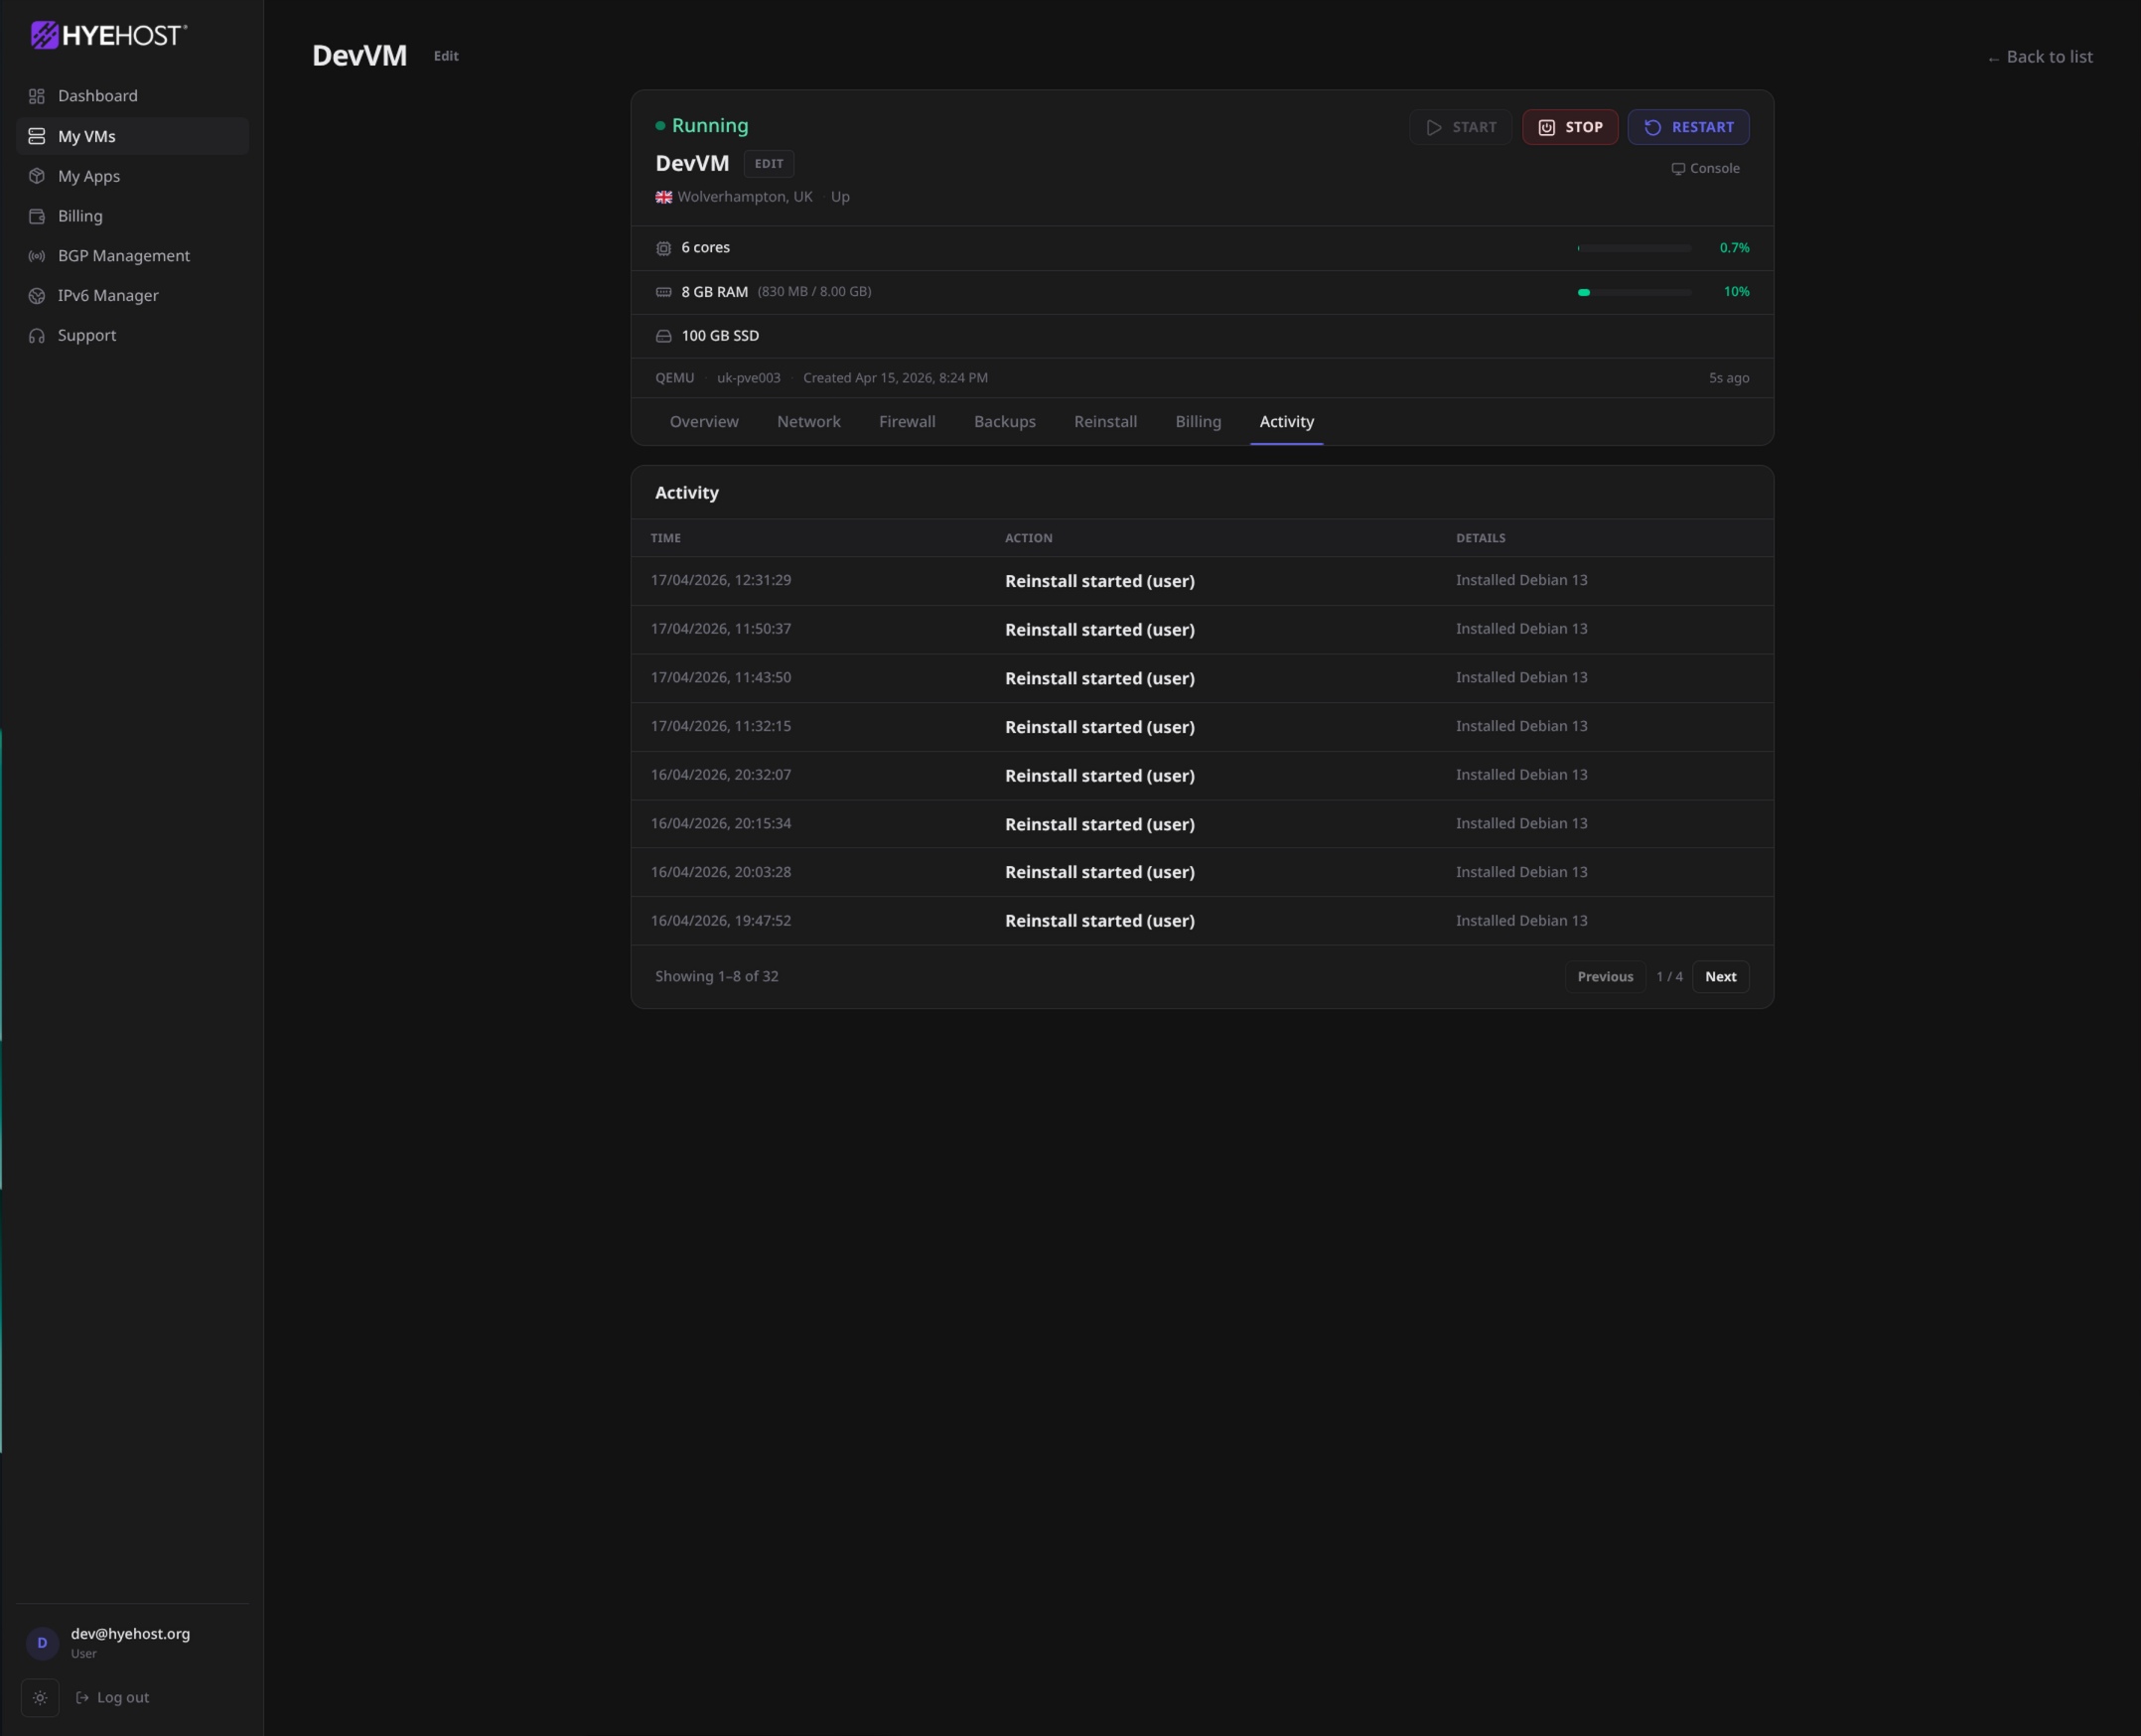
Task: Open the Dashboard from the sidebar
Action: pyautogui.click(x=97, y=95)
